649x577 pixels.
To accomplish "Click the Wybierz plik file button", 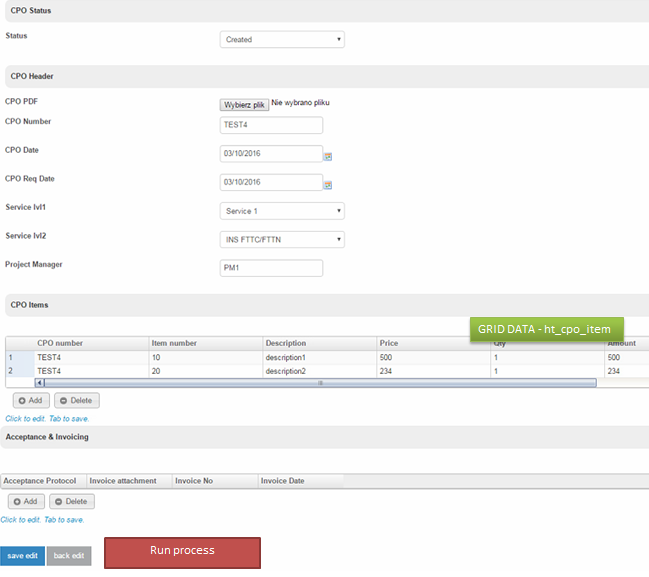I will pyautogui.click(x=244, y=104).
